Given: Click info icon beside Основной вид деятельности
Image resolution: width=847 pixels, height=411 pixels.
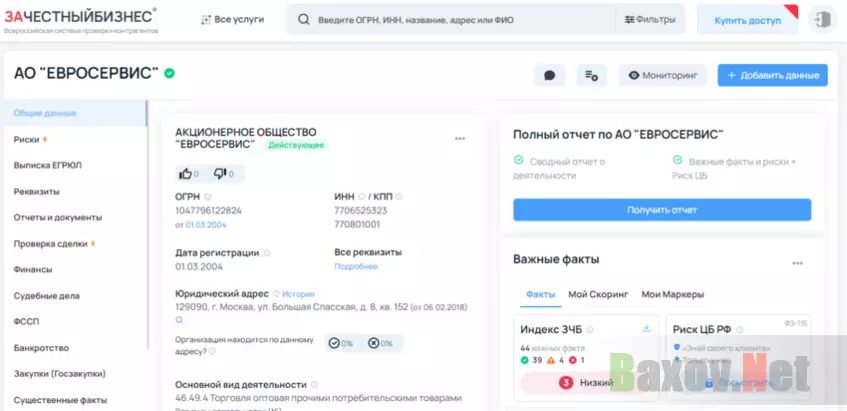Looking at the screenshot, I should click(x=314, y=385).
